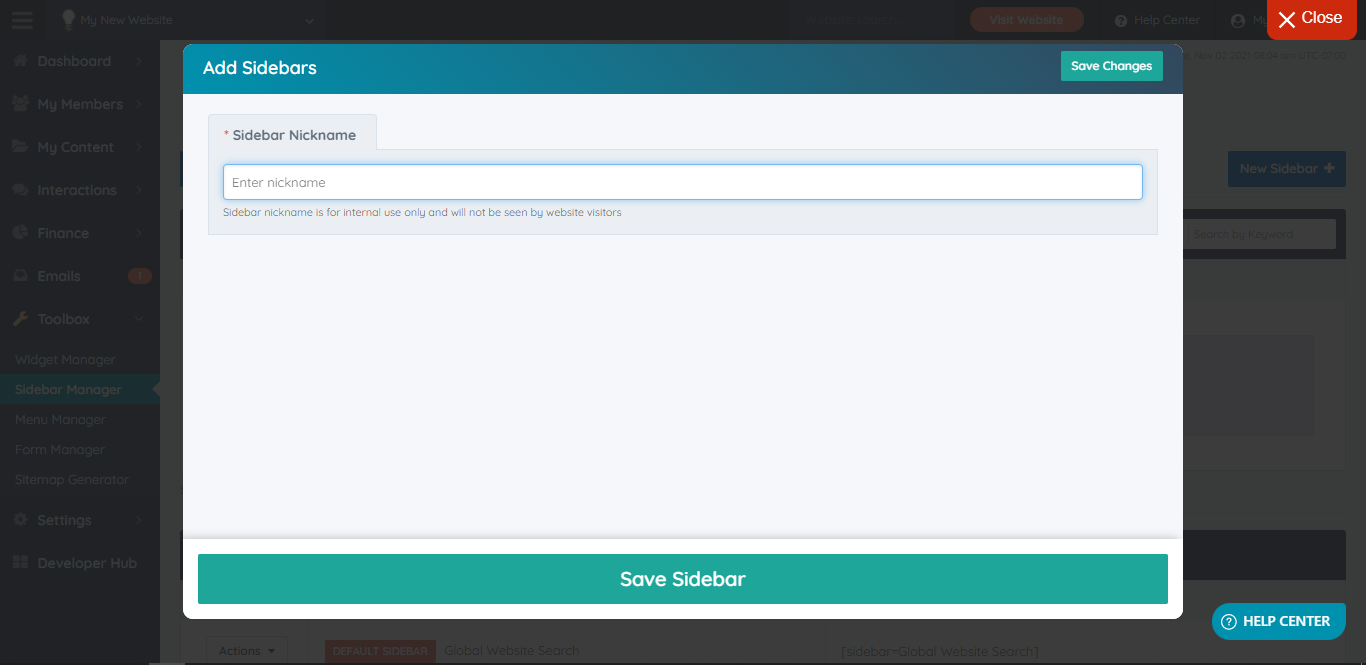
Task: Open Widget Manager in the sidebar
Action: pos(65,360)
